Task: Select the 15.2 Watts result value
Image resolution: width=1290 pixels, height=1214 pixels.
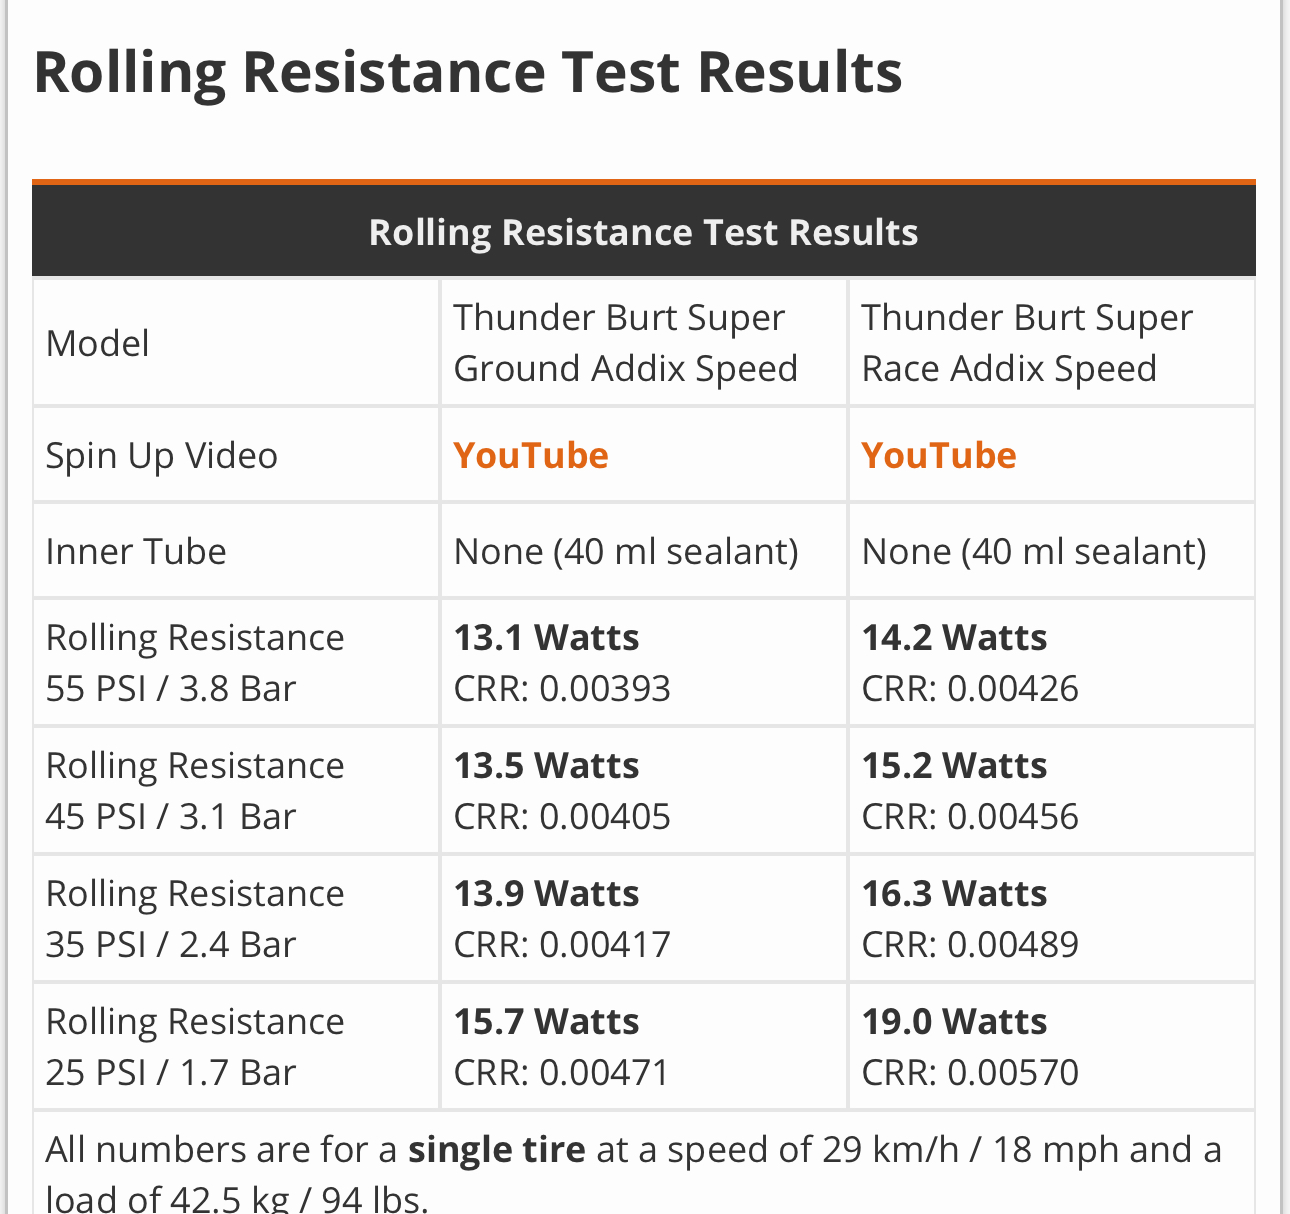Action: pos(955,766)
